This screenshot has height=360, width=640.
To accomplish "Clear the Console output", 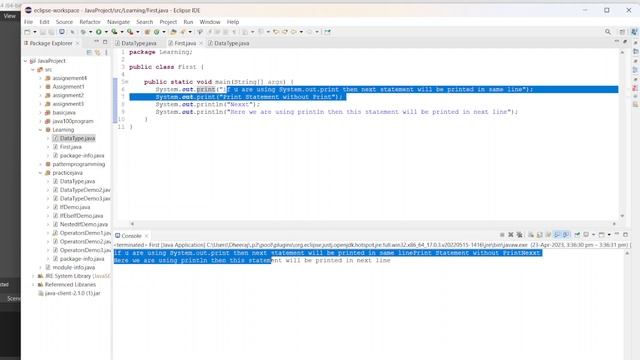I will click(531, 235).
